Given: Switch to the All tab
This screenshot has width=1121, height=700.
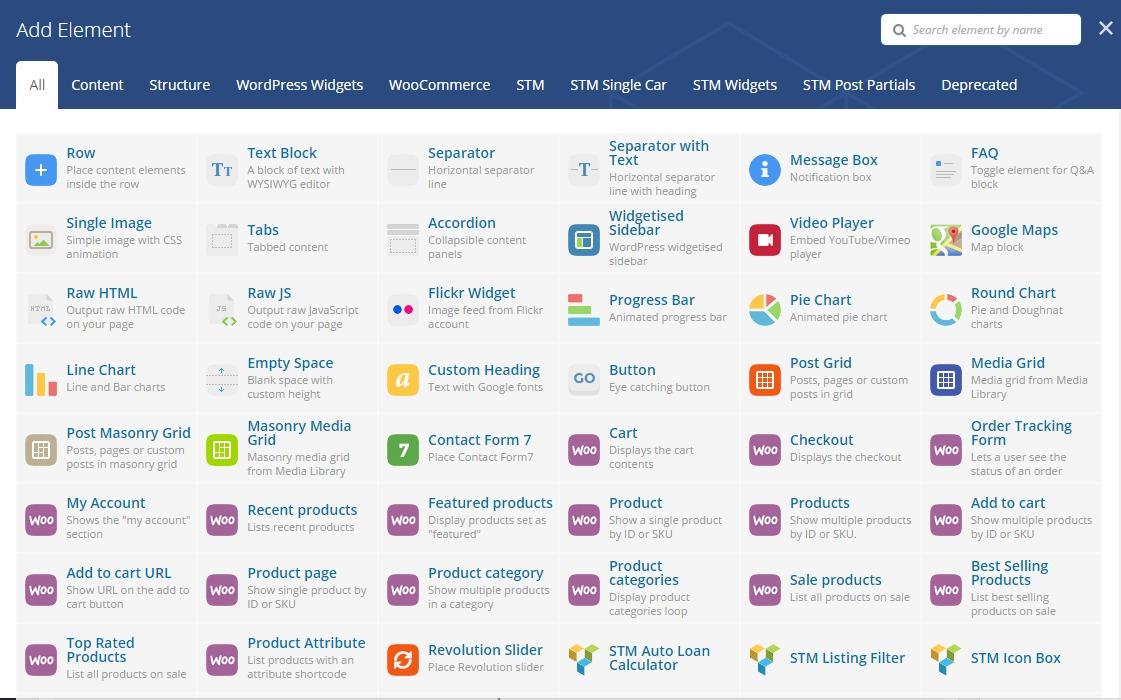Looking at the screenshot, I should coord(37,85).
